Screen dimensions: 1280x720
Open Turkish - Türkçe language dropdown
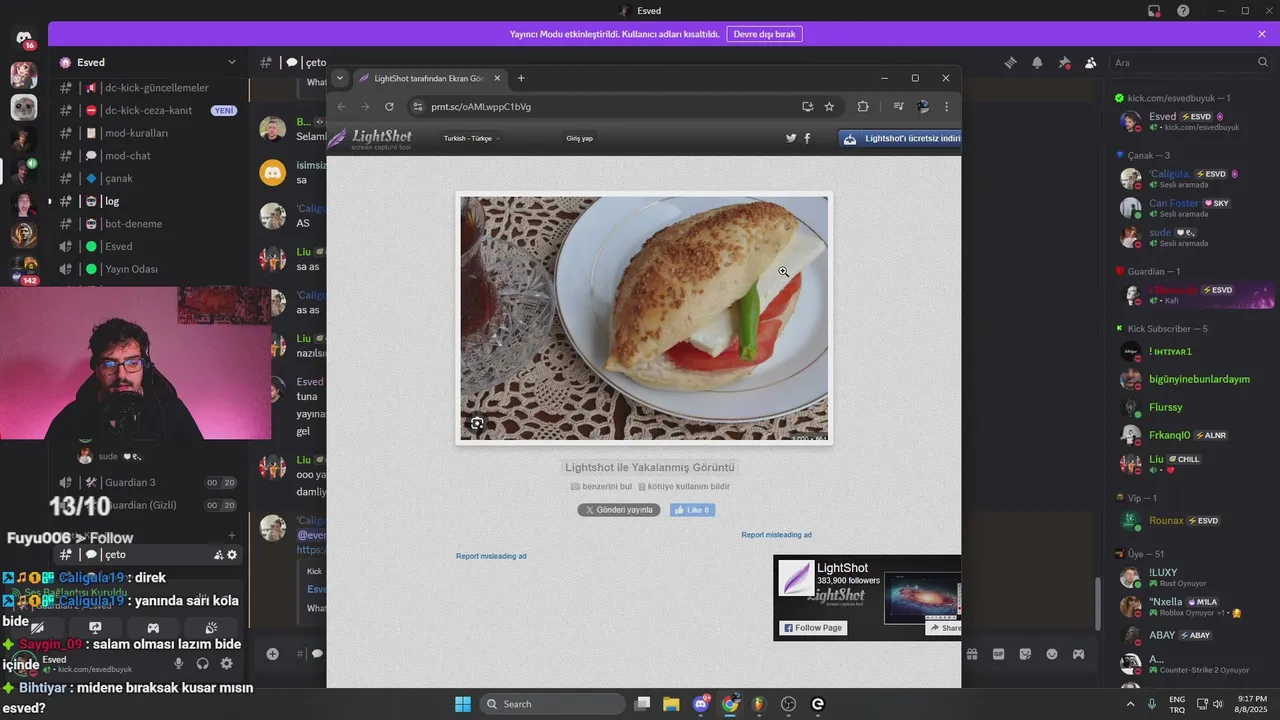pyautogui.click(x=471, y=138)
